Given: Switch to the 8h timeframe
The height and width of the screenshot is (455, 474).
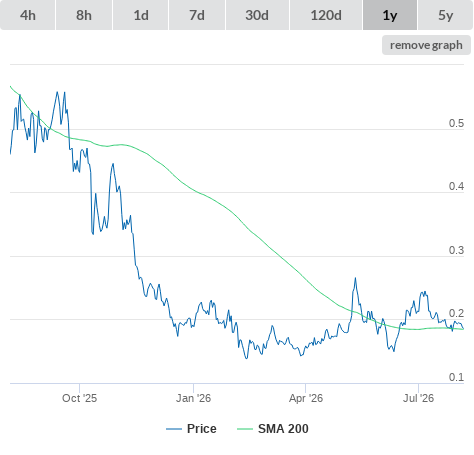Looking at the screenshot, I should pyautogui.click(x=84, y=15).
